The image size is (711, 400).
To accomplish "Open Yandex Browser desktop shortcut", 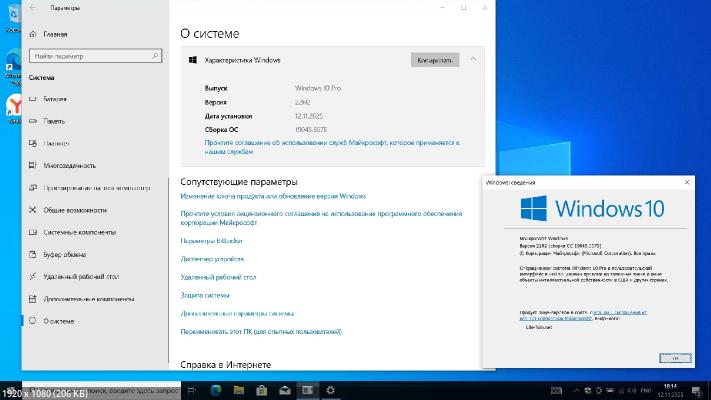I will [14, 104].
